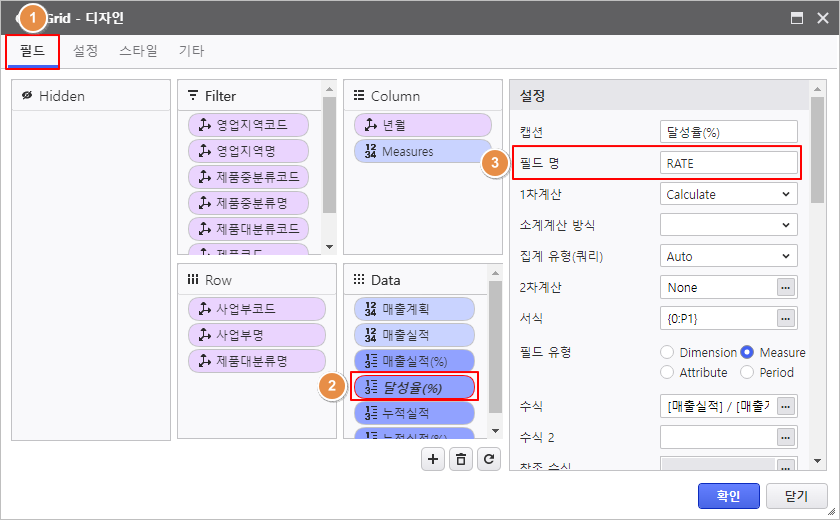
Task: Switch to the 스타일 tab
Action: tap(138, 50)
